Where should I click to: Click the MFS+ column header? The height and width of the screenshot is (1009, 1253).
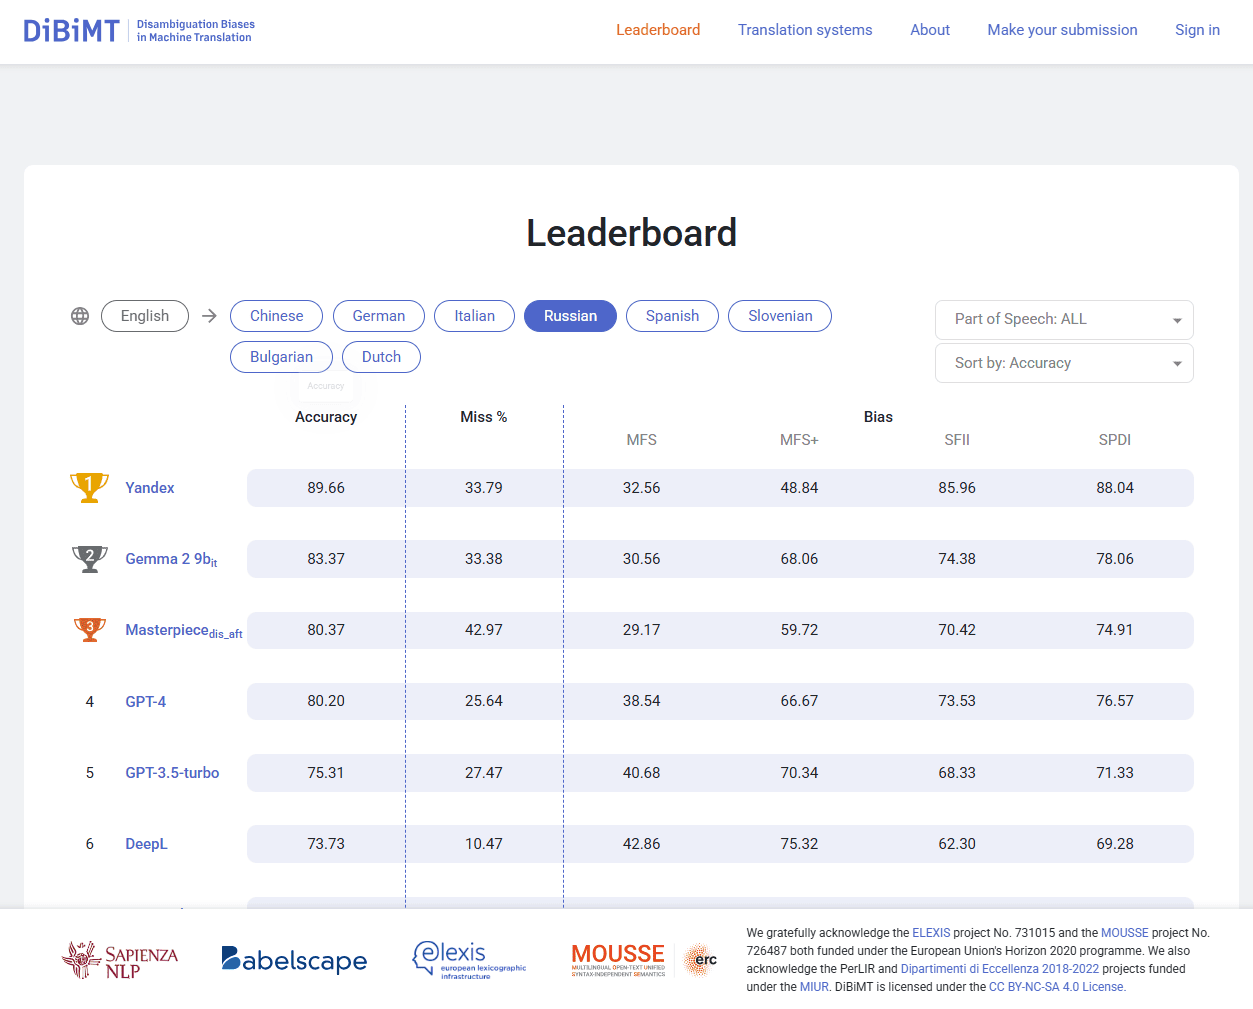click(799, 440)
